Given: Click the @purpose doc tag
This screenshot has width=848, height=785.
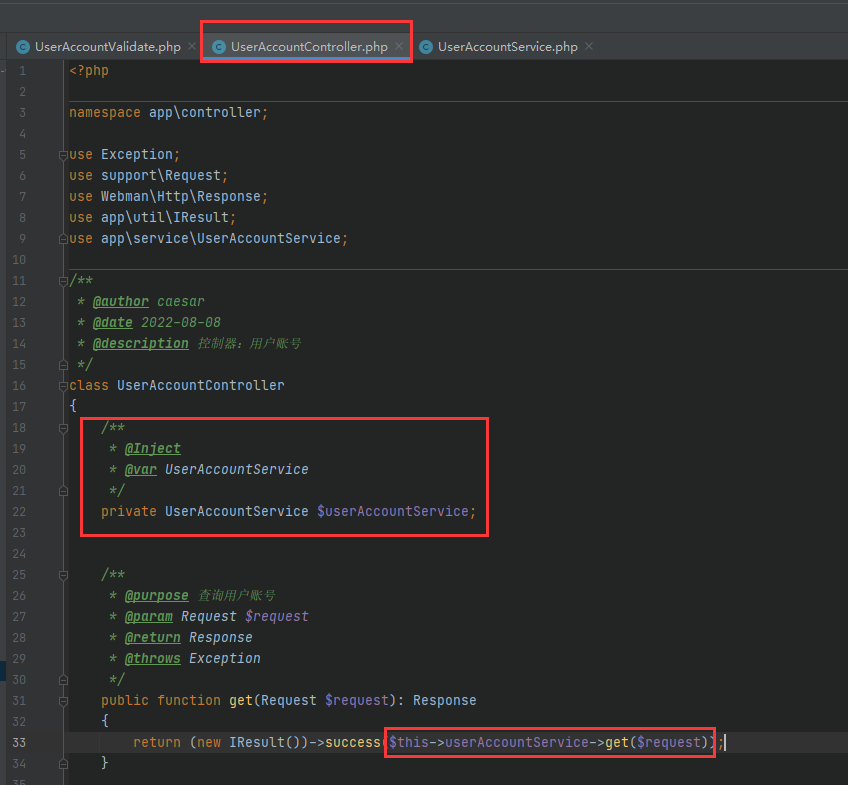Looking at the screenshot, I should point(156,595).
